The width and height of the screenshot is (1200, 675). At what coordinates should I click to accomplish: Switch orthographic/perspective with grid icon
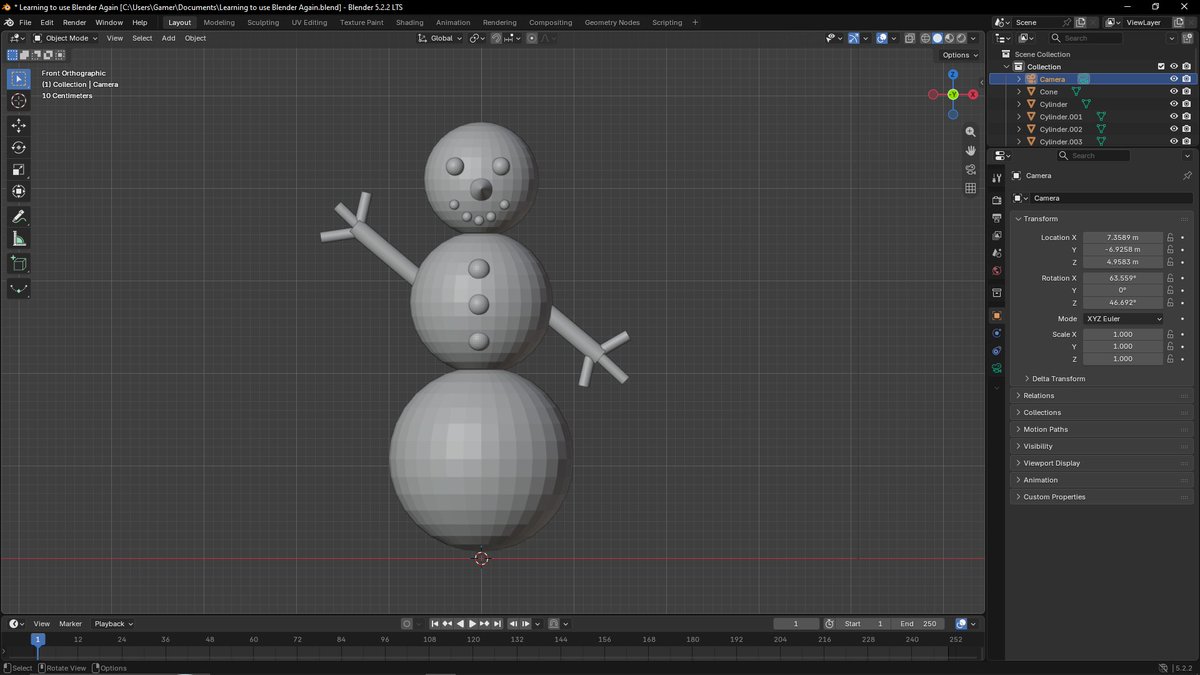(970, 188)
